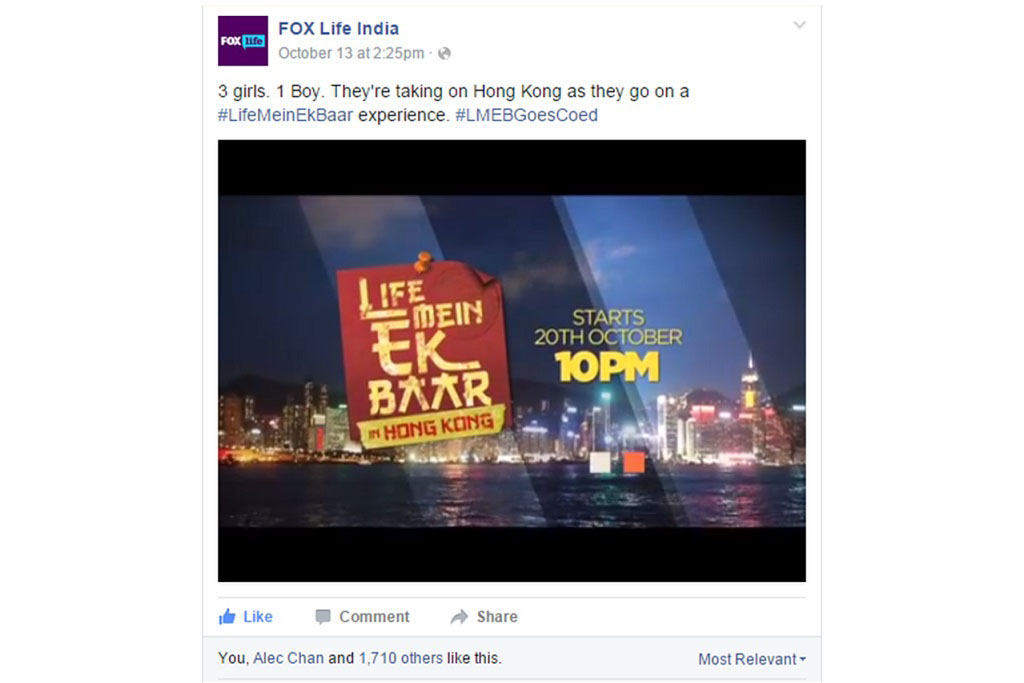
Task: Open the #LMEBGoesCoed hashtag
Action: (526, 116)
